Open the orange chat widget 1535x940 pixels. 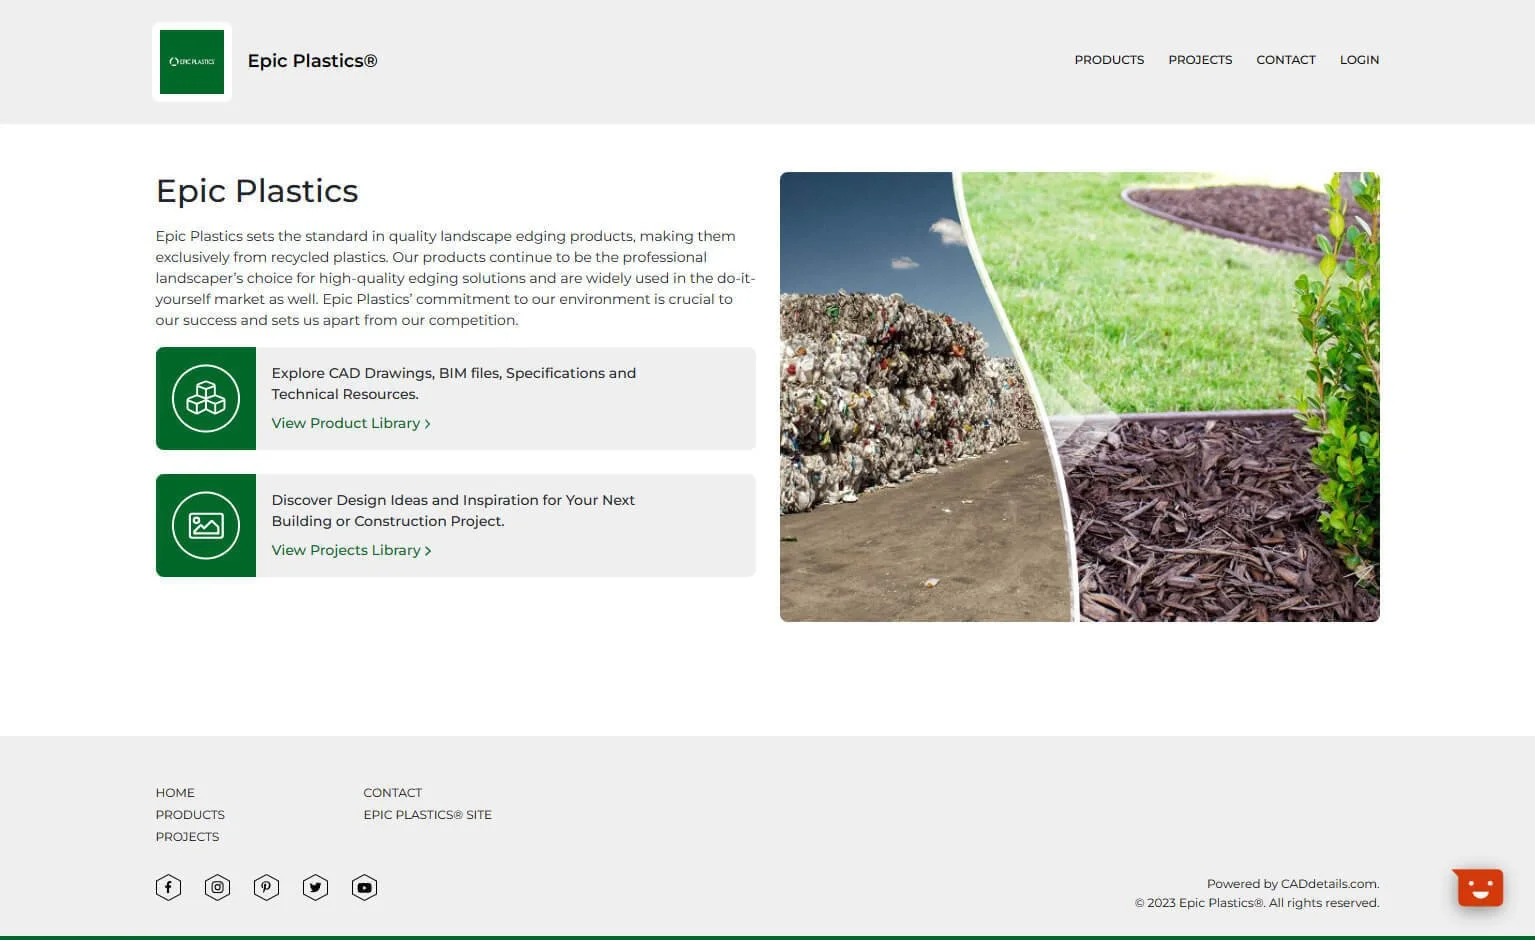point(1477,886)
